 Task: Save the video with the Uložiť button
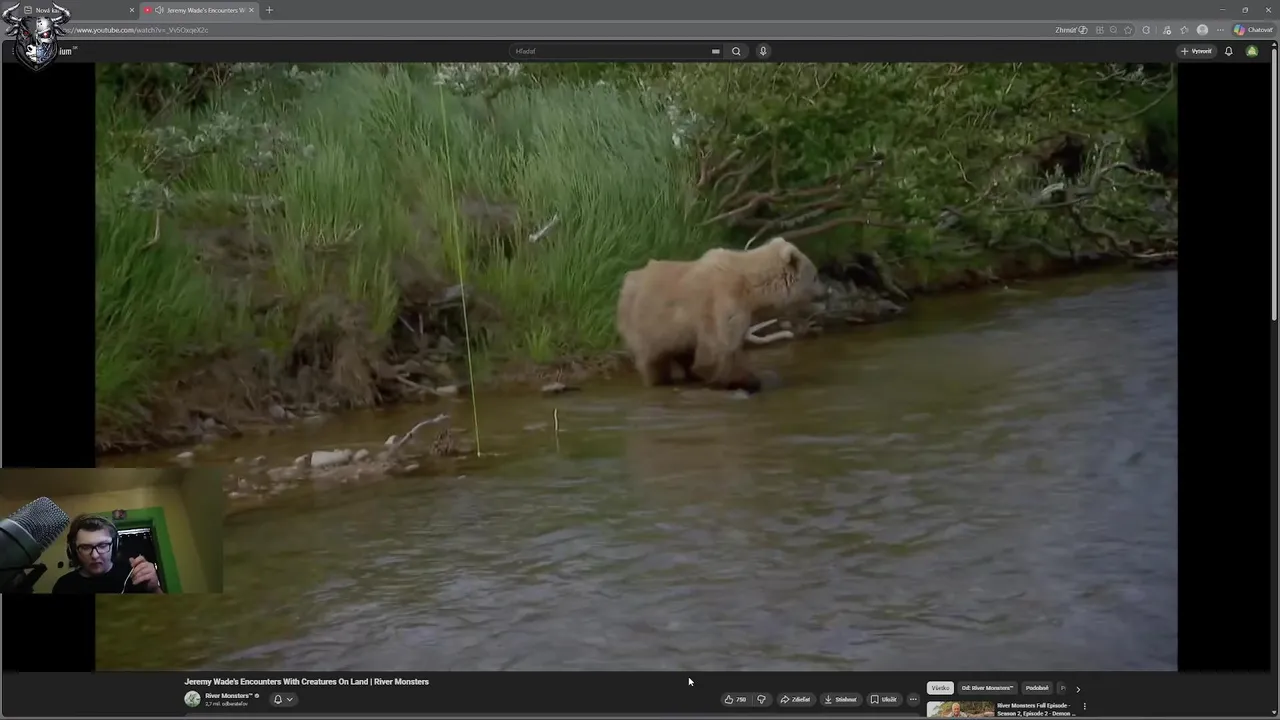[x=883, y=699]
